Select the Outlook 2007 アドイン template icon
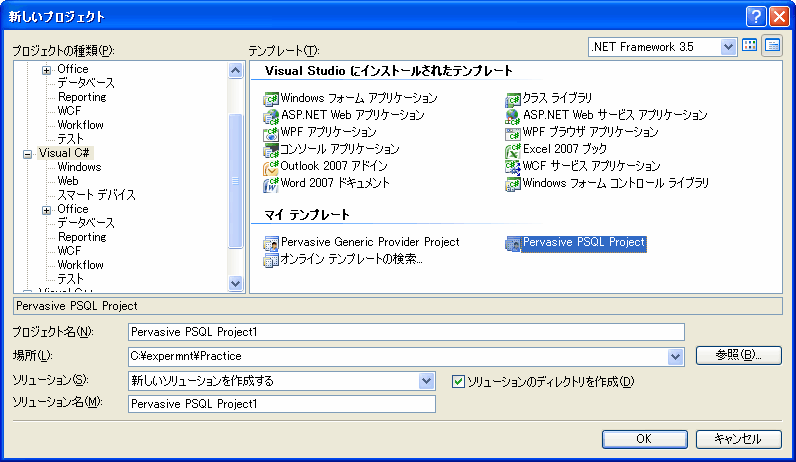The width and height of the screenshot is (796, 462). pos(270,166)
